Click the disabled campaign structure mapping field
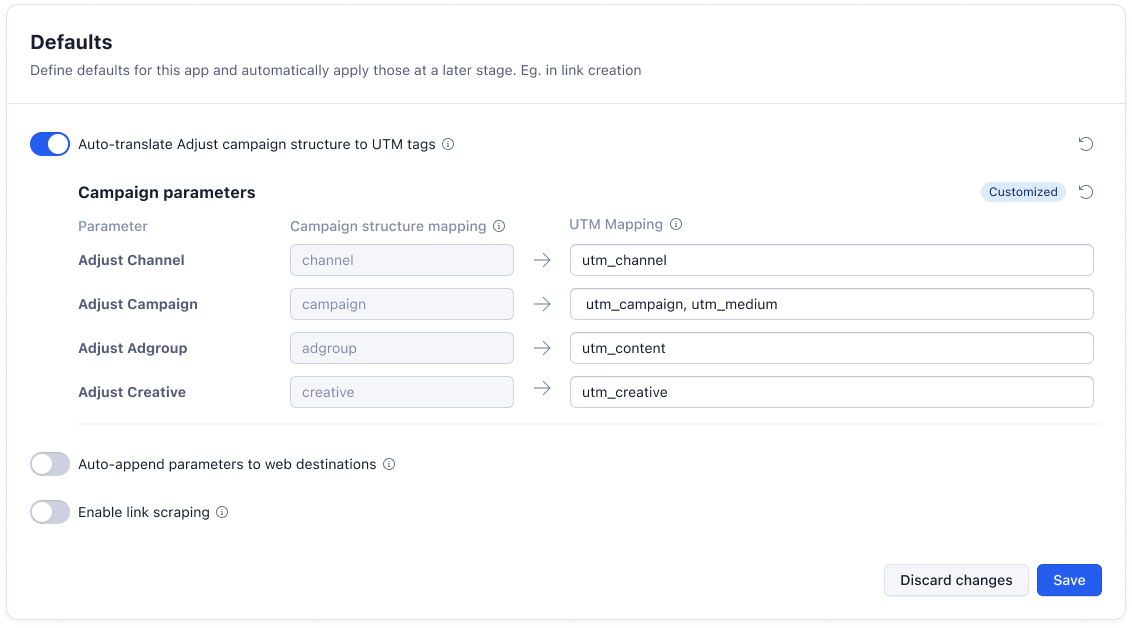The height and width of the screenshot is (628, 1132). pos(402,304)
